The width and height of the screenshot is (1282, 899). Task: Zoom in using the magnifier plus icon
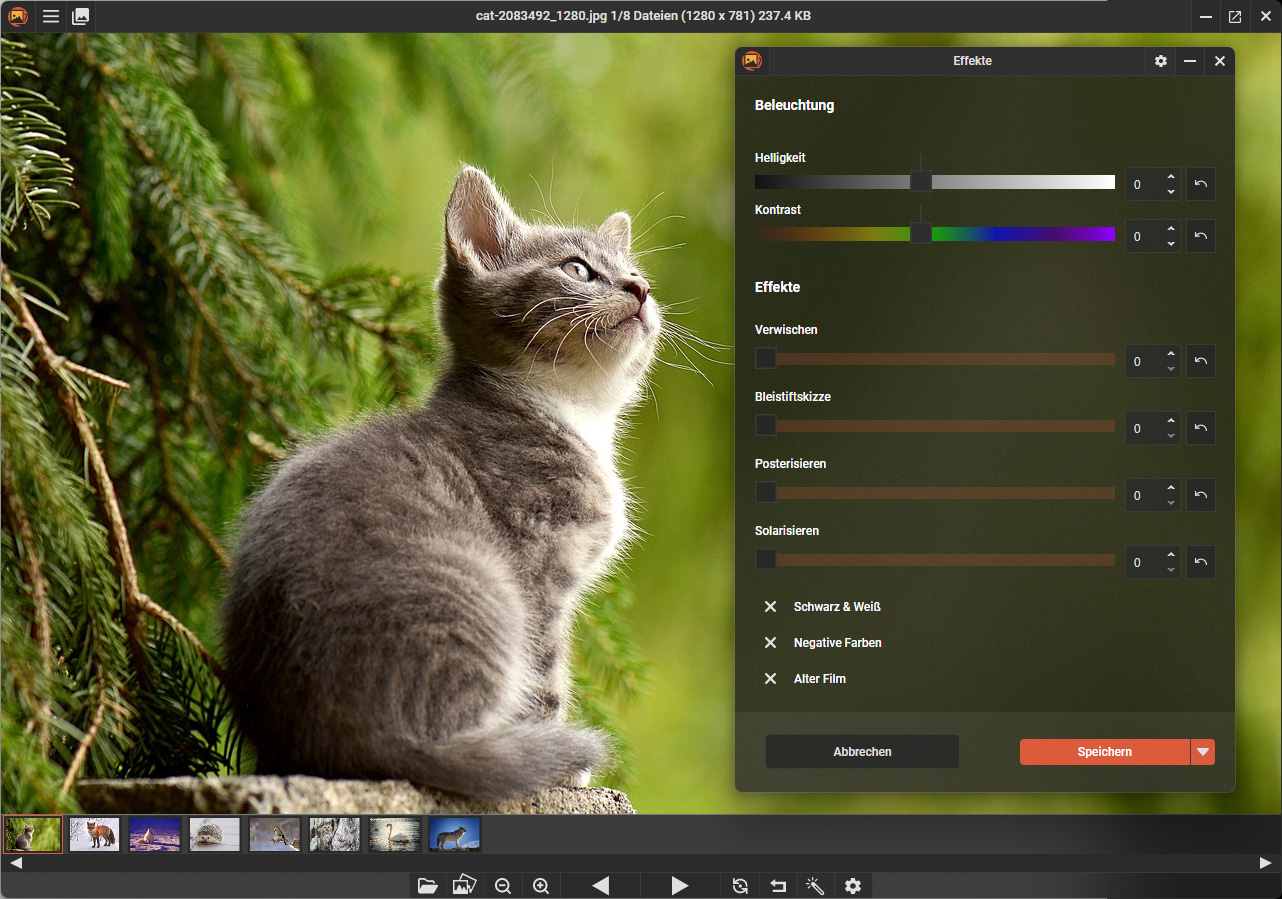pyautogui.click(x=541, y=886)
